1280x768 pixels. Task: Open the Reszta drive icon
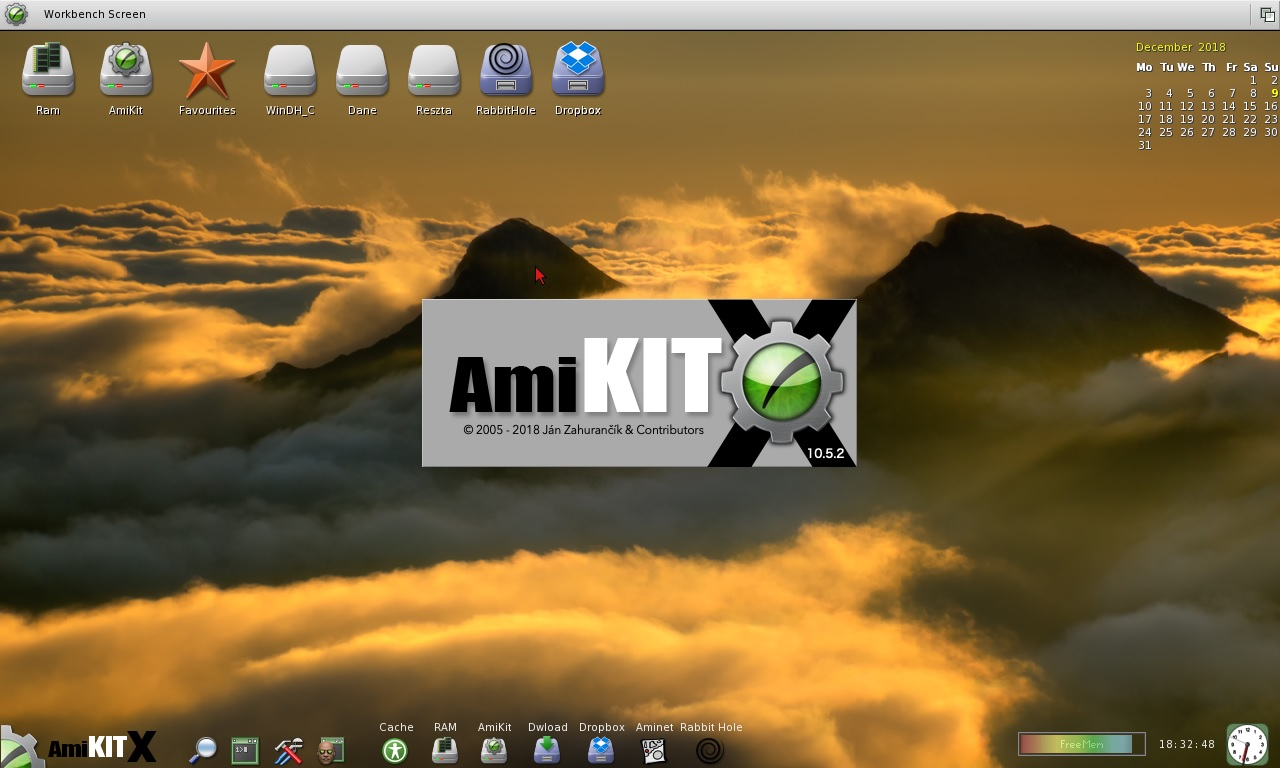coord(434,71)
